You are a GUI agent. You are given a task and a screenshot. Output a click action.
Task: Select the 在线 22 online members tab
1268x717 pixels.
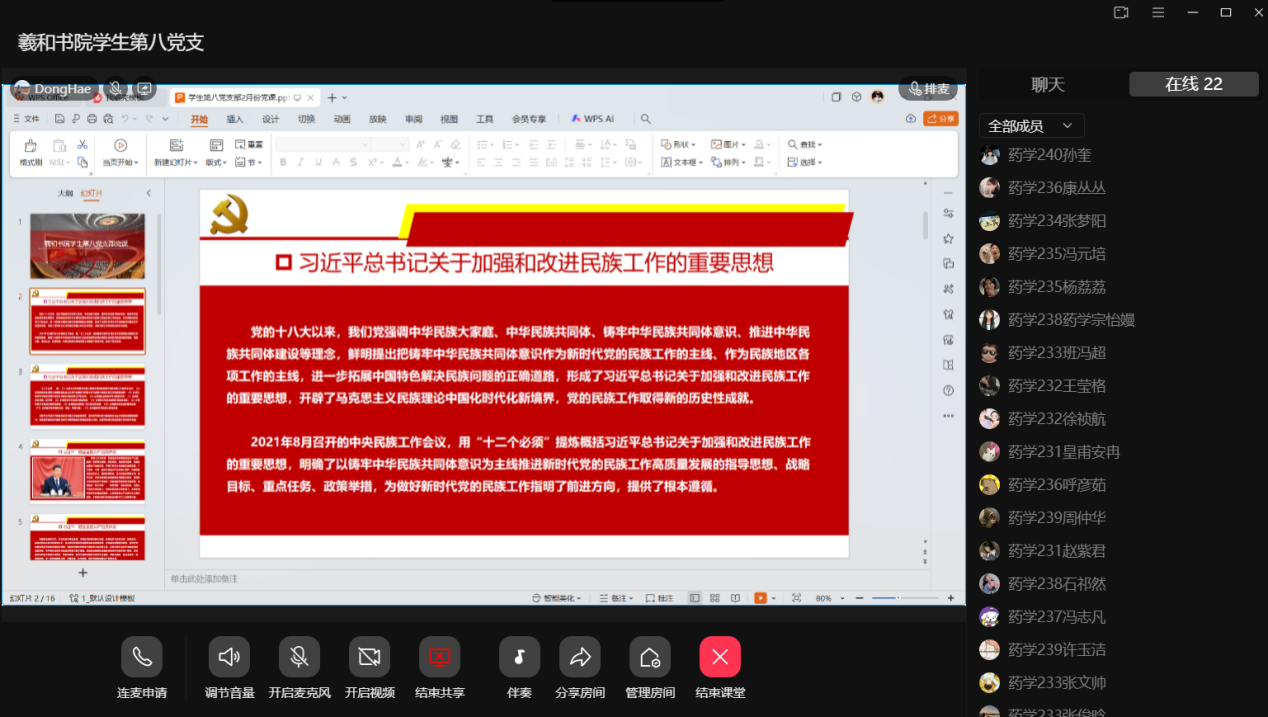[x=1193, y=85]
